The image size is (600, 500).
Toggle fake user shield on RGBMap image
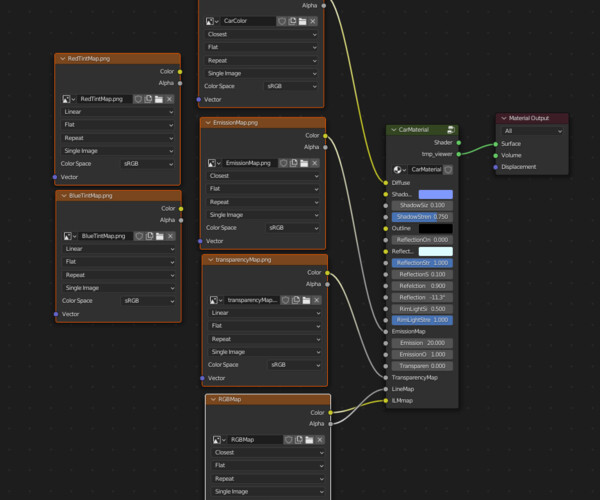289,440
